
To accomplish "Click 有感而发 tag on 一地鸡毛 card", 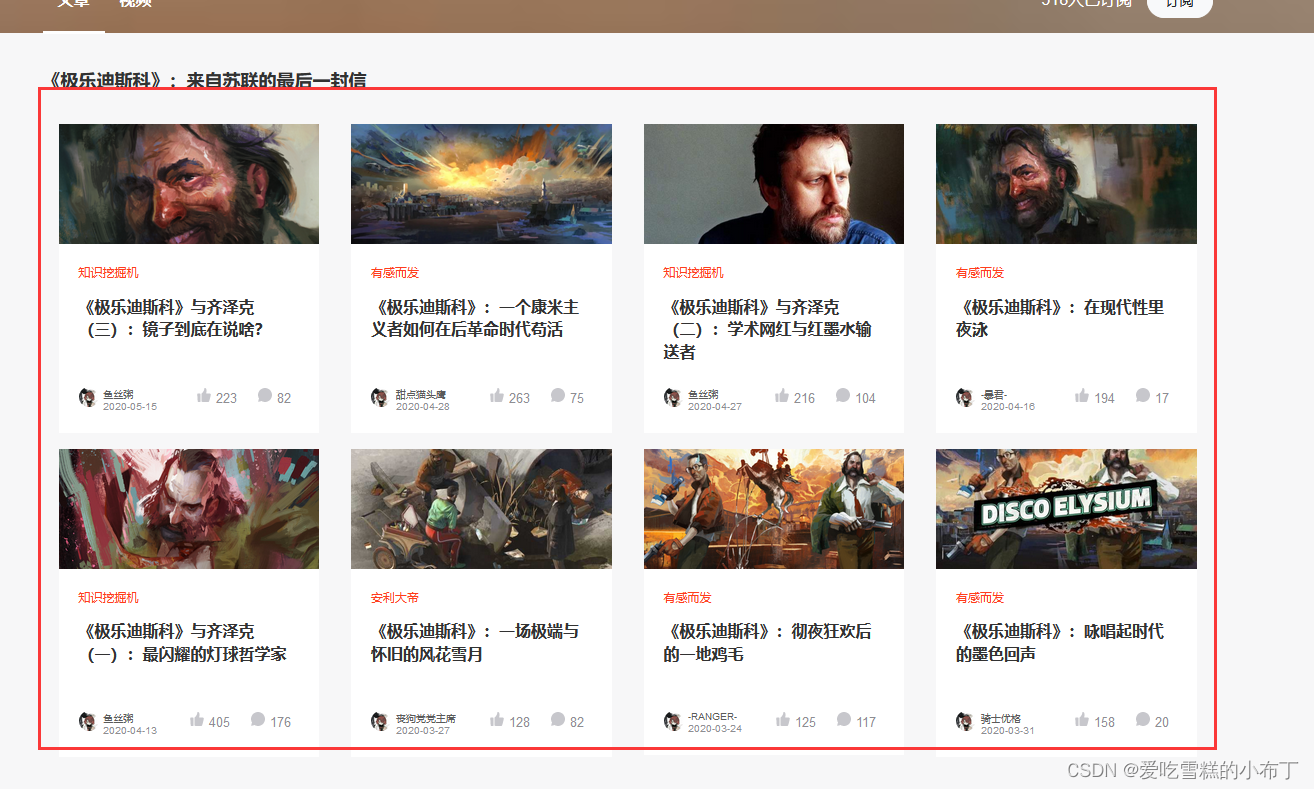I will [687, 597].
